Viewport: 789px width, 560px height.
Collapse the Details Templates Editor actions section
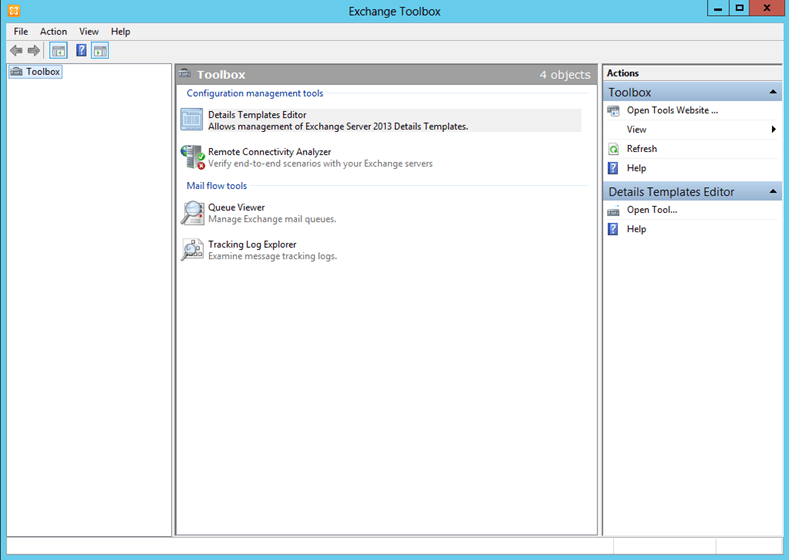pyautogui.click(x=773, y=192)
